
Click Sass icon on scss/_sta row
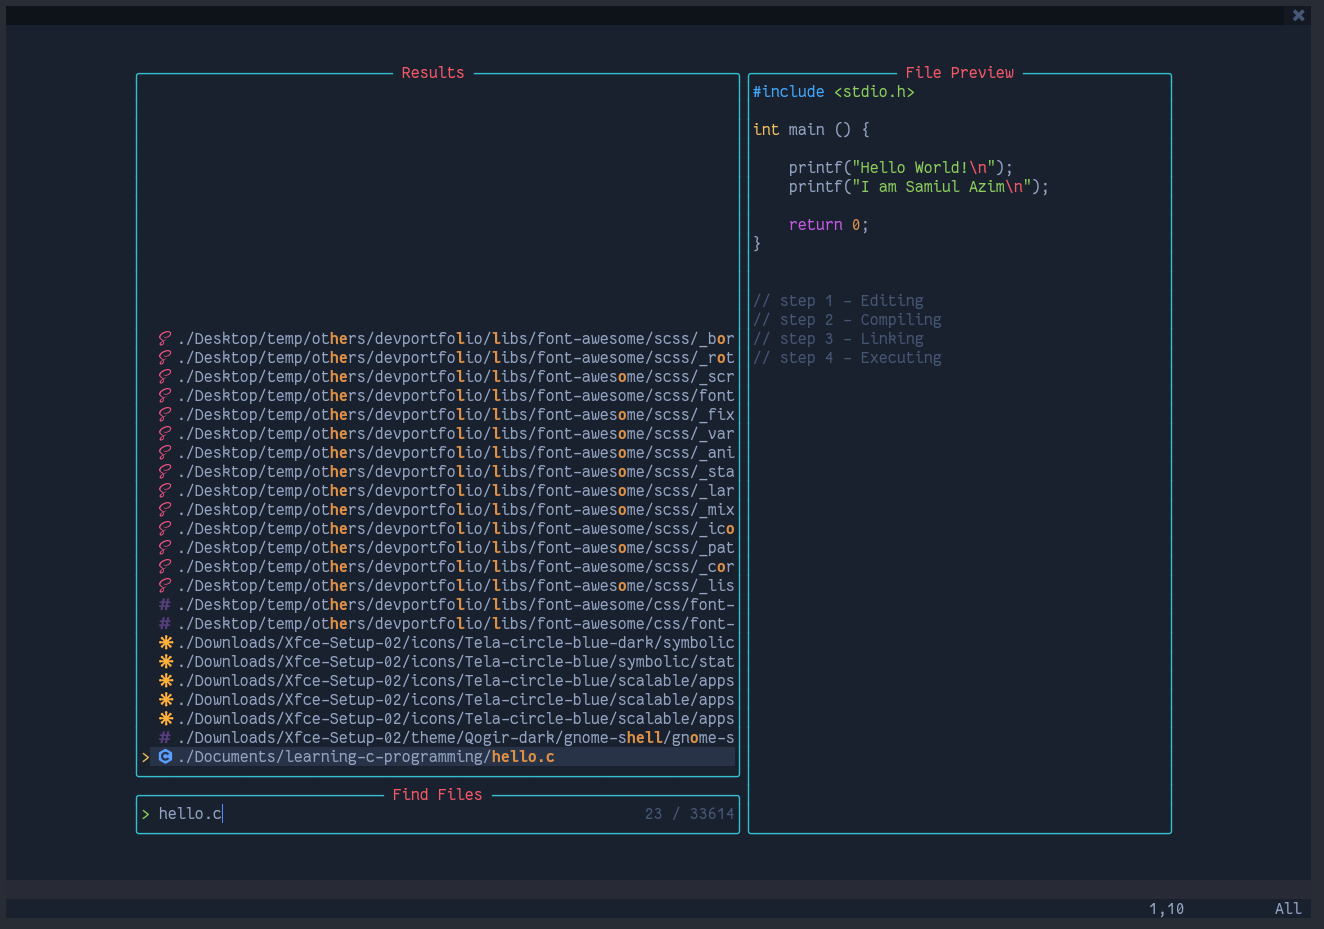pyautogui.click(x=165, y=472)
